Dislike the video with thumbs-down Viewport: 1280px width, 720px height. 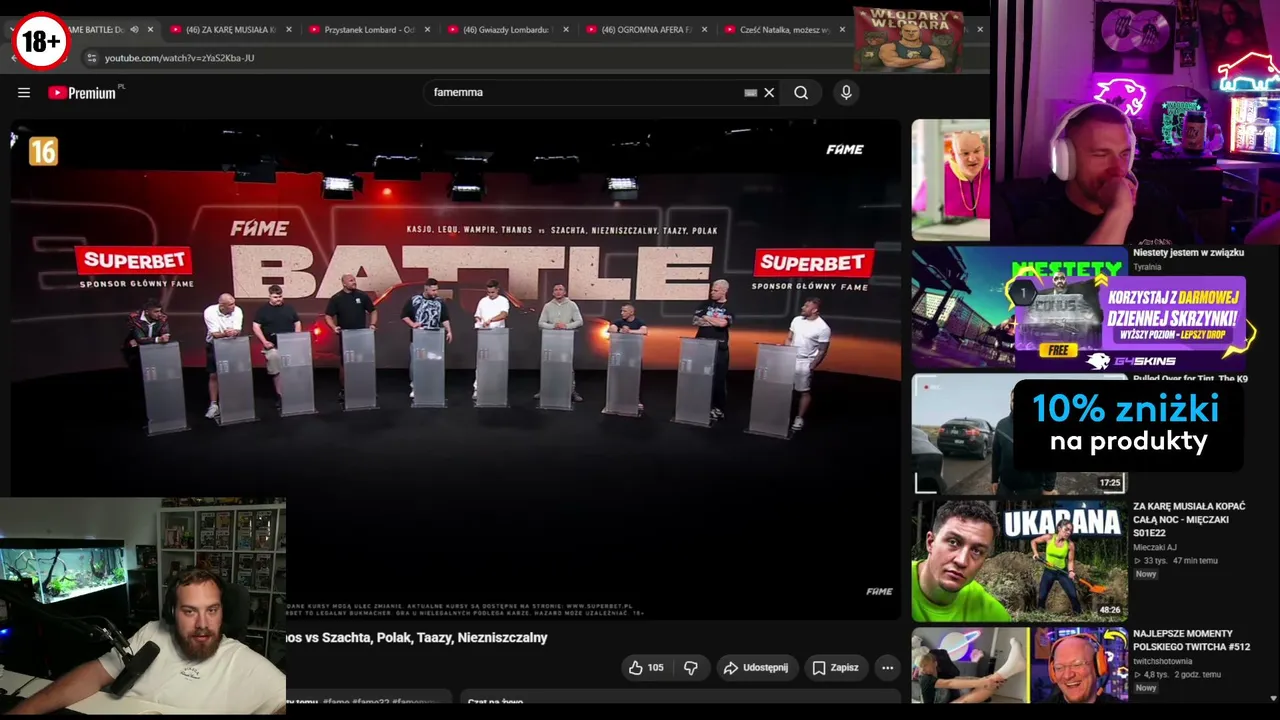coord(691,668)
